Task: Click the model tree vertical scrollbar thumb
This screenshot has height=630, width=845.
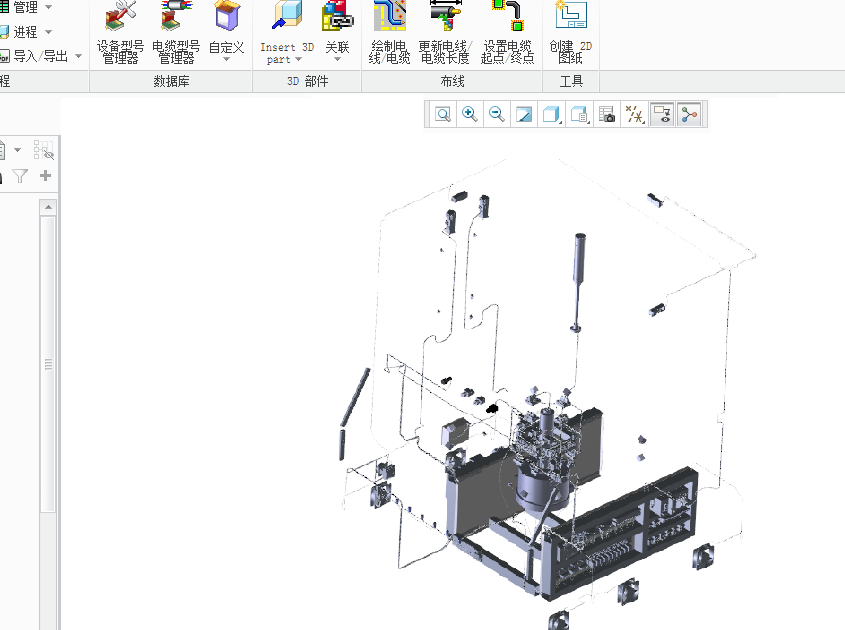Action: [x=49, y=364]
